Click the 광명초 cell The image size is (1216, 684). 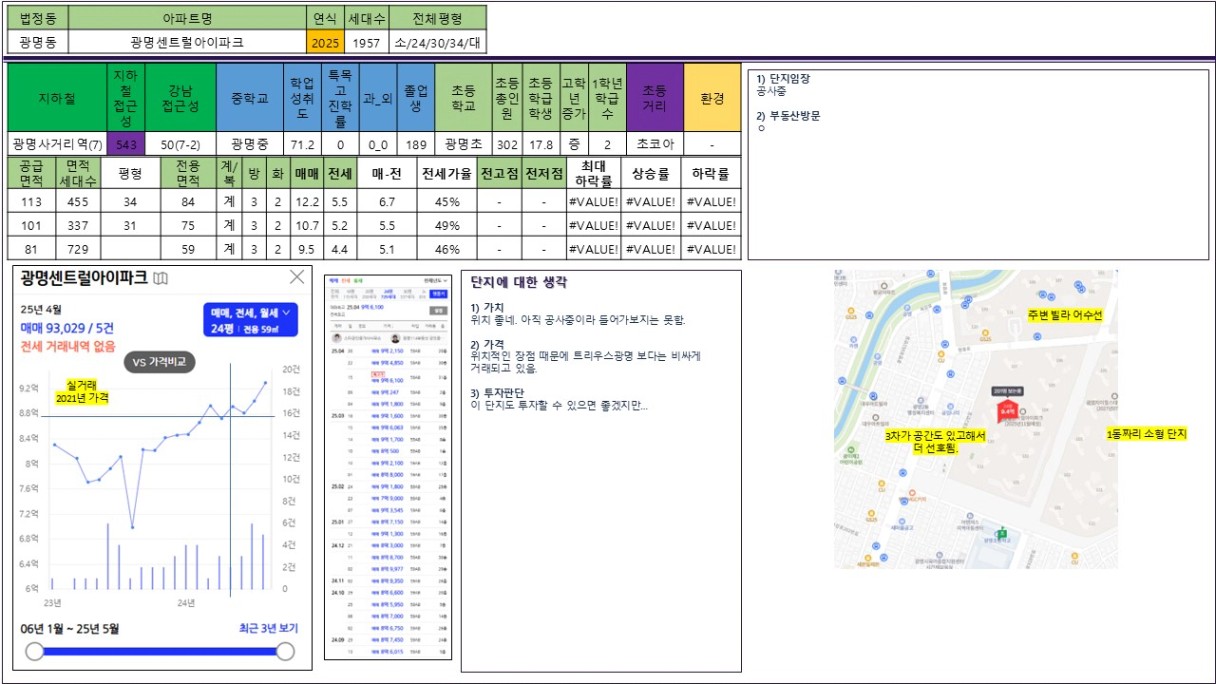coord(462,144)
